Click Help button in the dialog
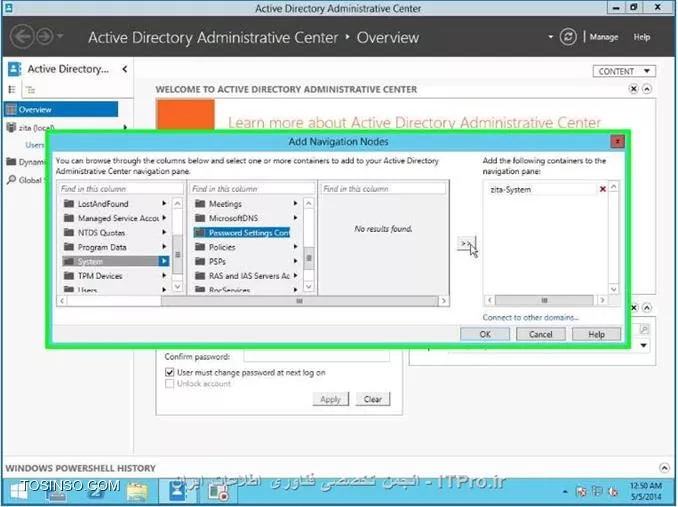This screenshot has width=678, height=507. 596,334
